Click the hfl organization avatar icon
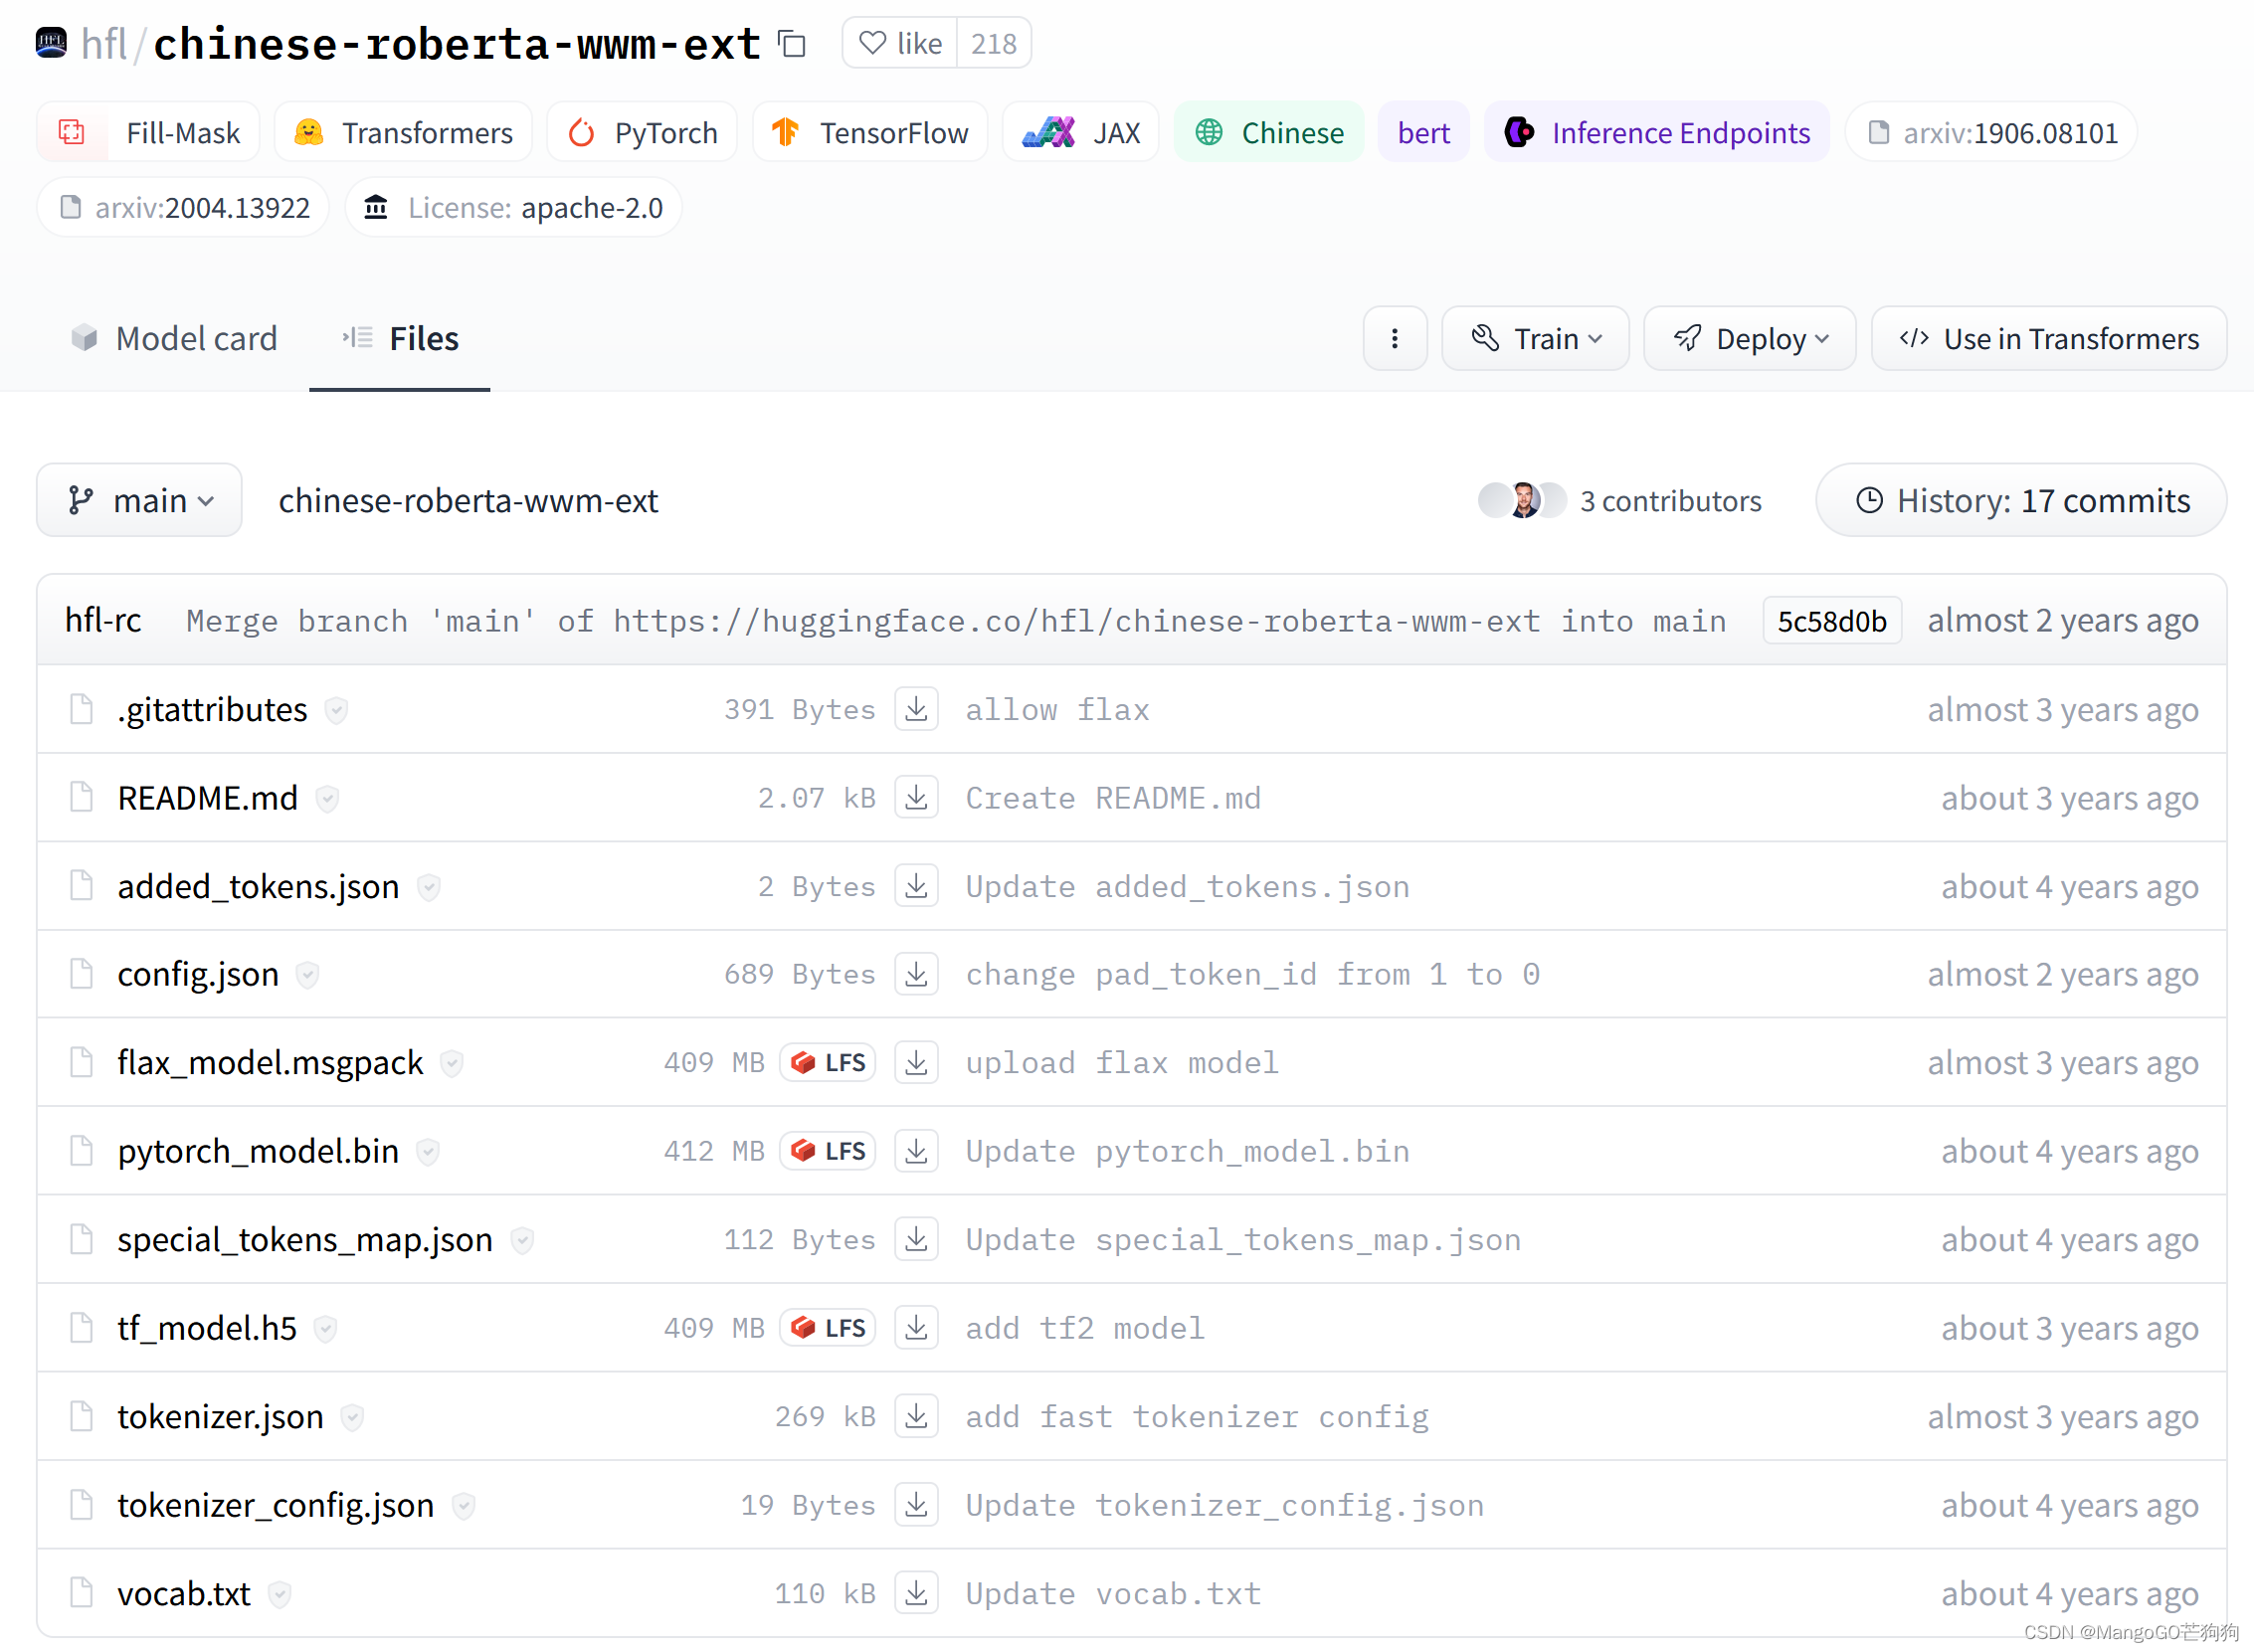This screenshot has width=2254, height=1652. 51,43
